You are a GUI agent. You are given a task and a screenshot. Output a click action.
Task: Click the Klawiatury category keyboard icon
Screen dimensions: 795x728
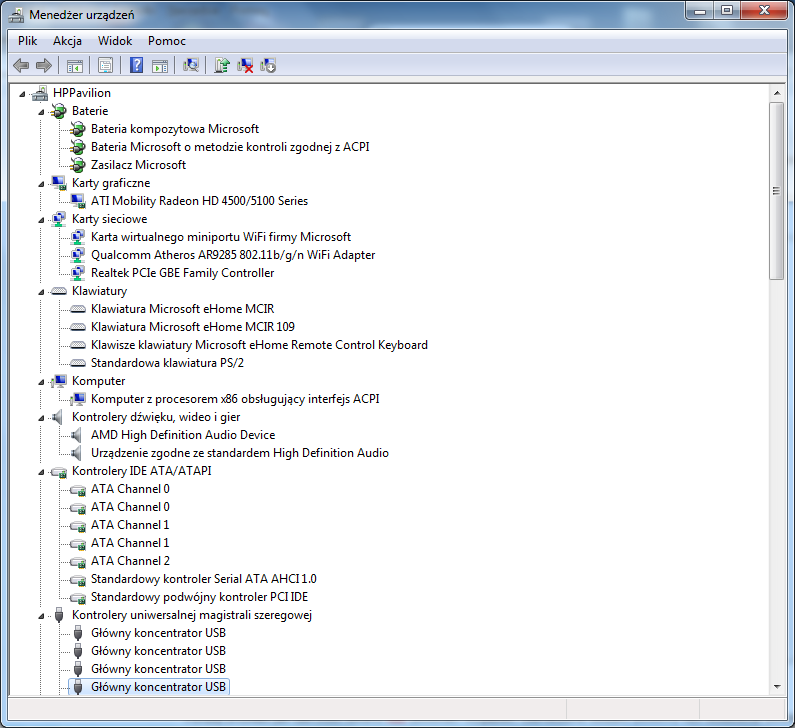point(59,291)
